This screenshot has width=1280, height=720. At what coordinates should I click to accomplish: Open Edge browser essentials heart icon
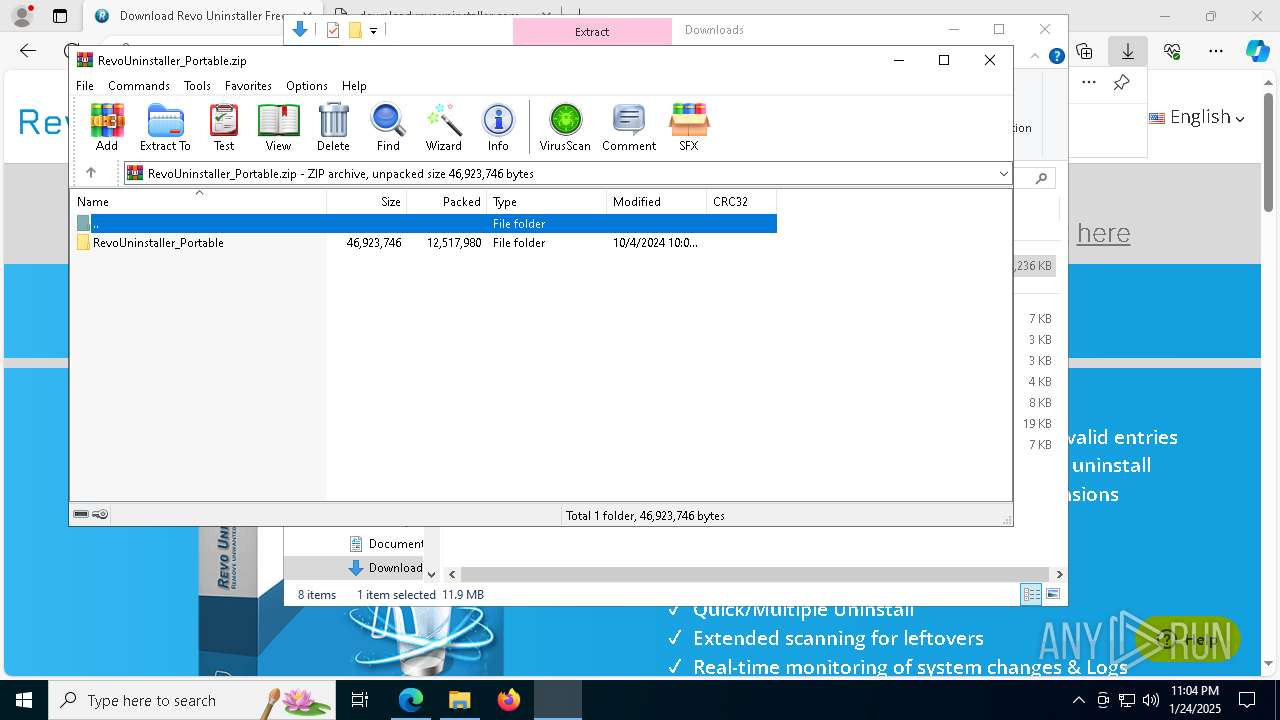pyautogui.click(x=1172, y=51)
